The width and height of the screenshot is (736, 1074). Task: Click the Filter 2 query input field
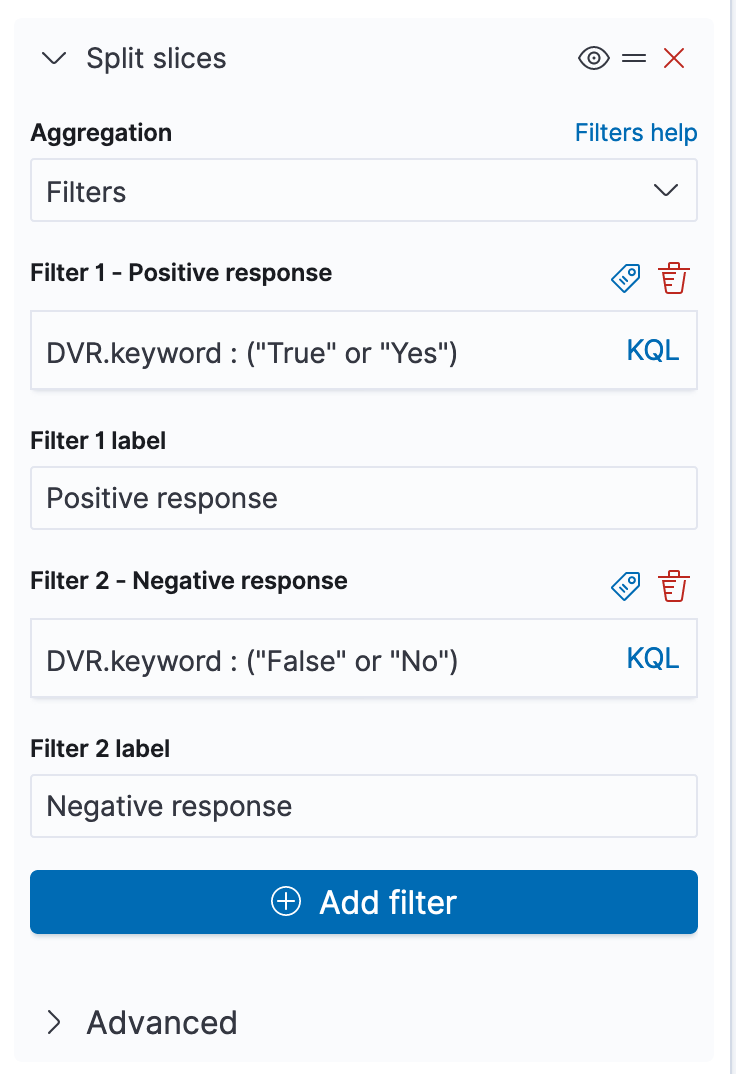[320, 660]
